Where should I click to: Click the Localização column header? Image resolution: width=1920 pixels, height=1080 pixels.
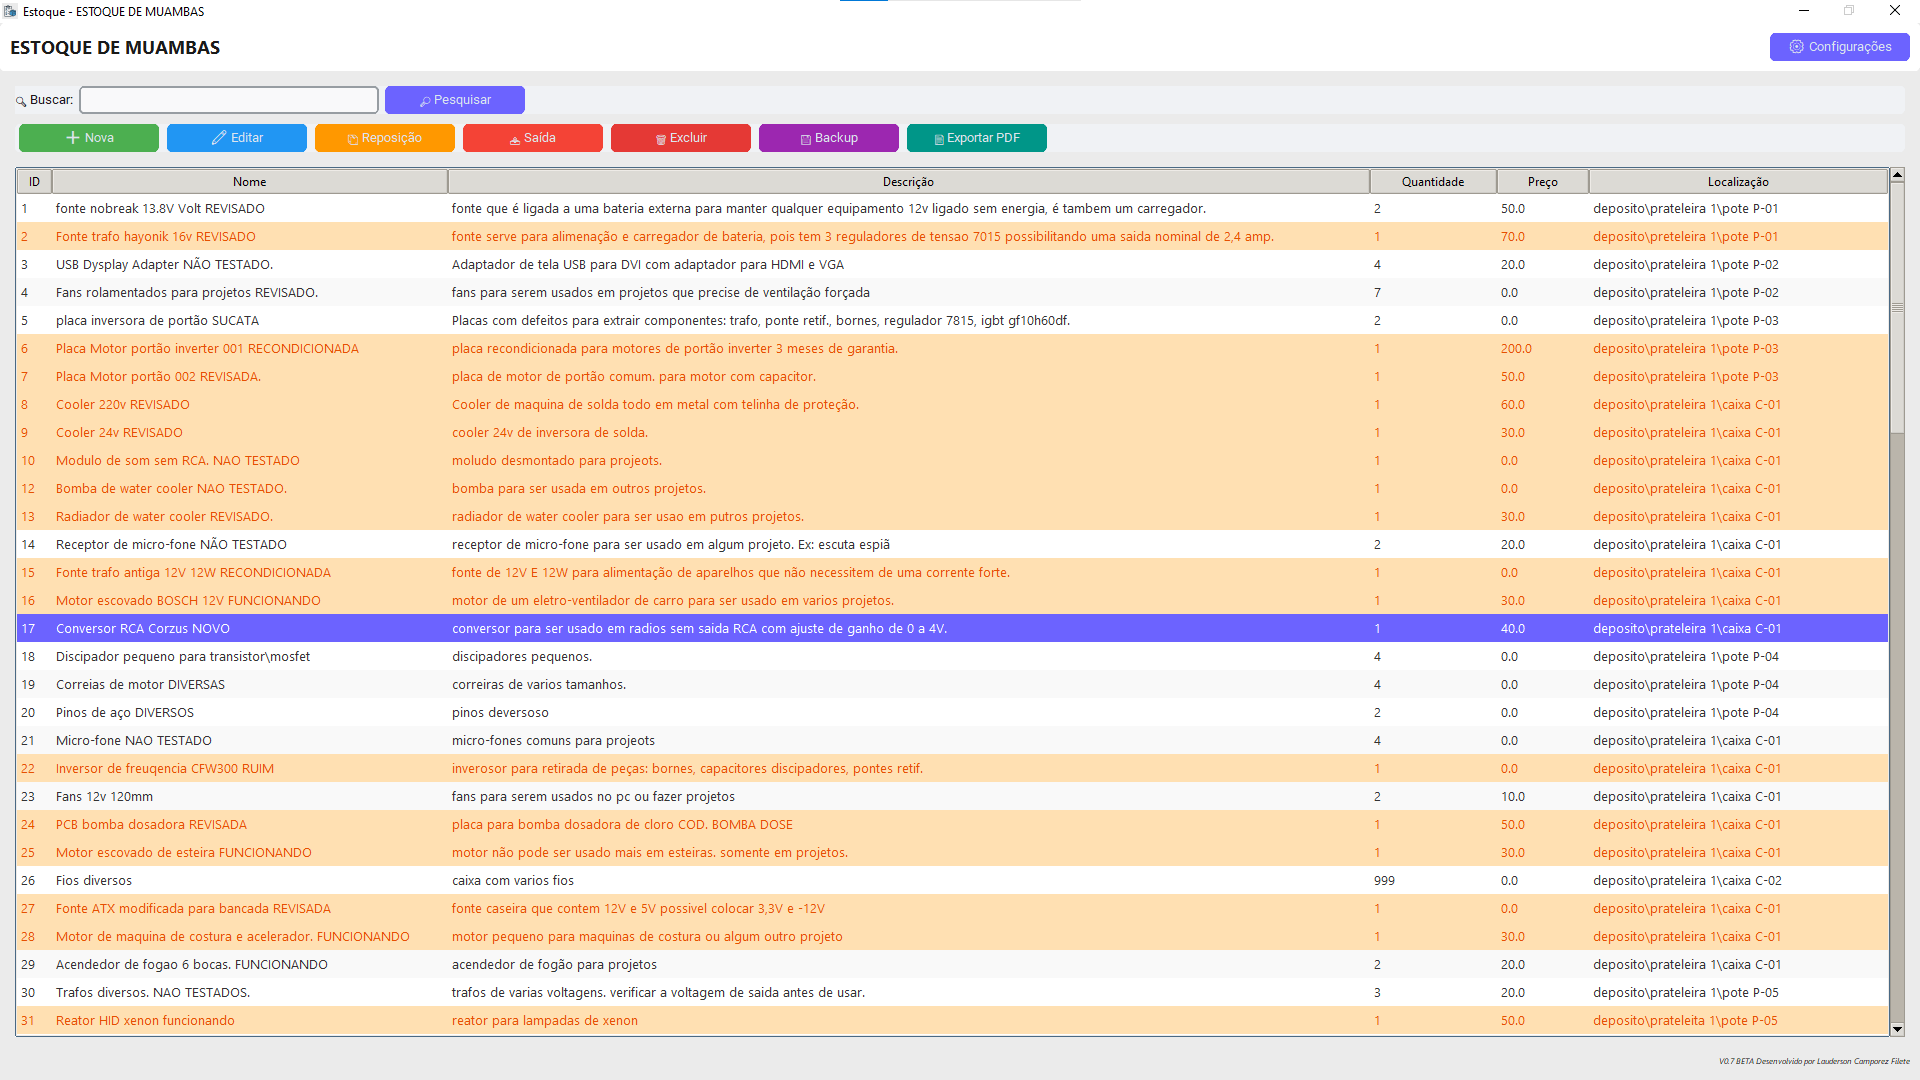(1737, 182)
